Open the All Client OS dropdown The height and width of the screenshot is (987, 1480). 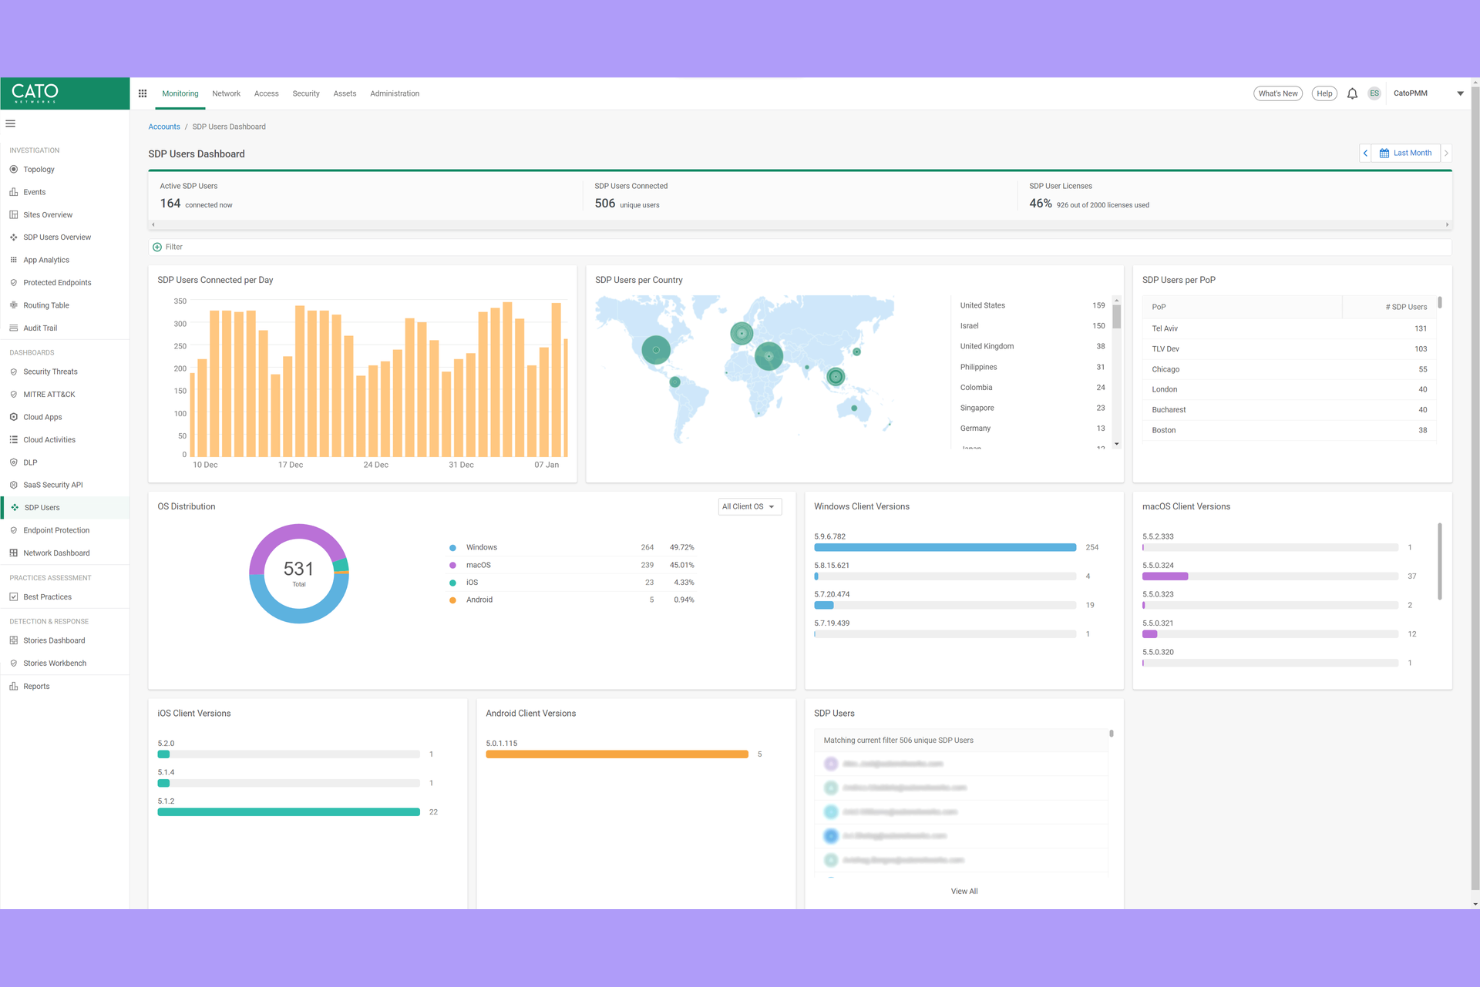[749, 506]
